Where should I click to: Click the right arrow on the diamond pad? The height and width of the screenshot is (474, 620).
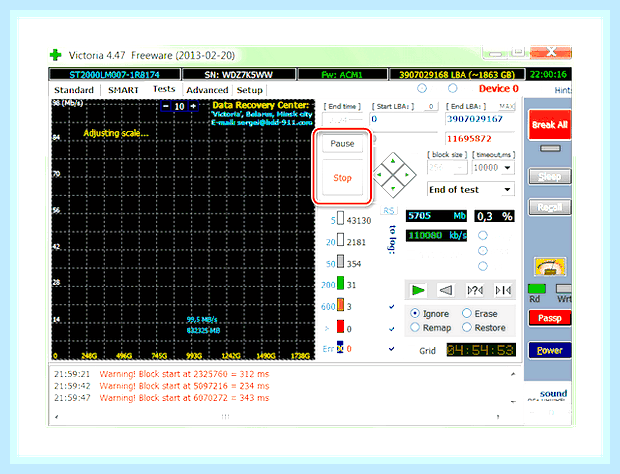pyautogui.click(x=407, y=174)
